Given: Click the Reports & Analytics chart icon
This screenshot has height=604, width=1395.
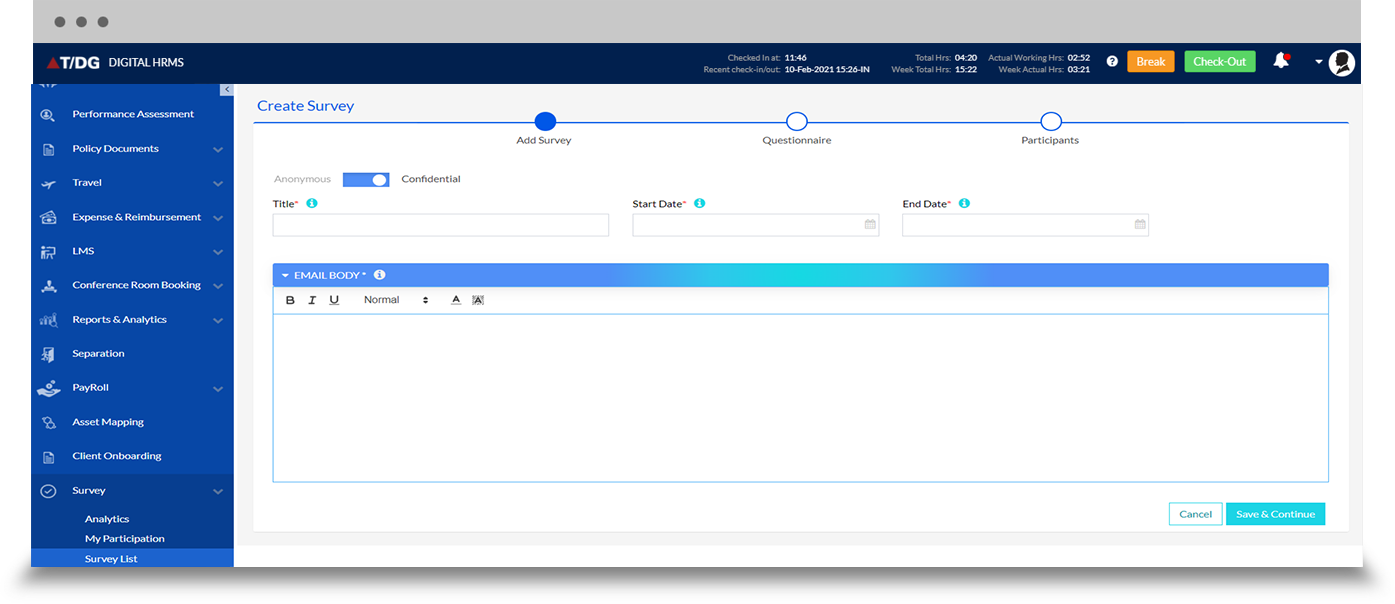Looking at the screenshot, I should 48,320.
